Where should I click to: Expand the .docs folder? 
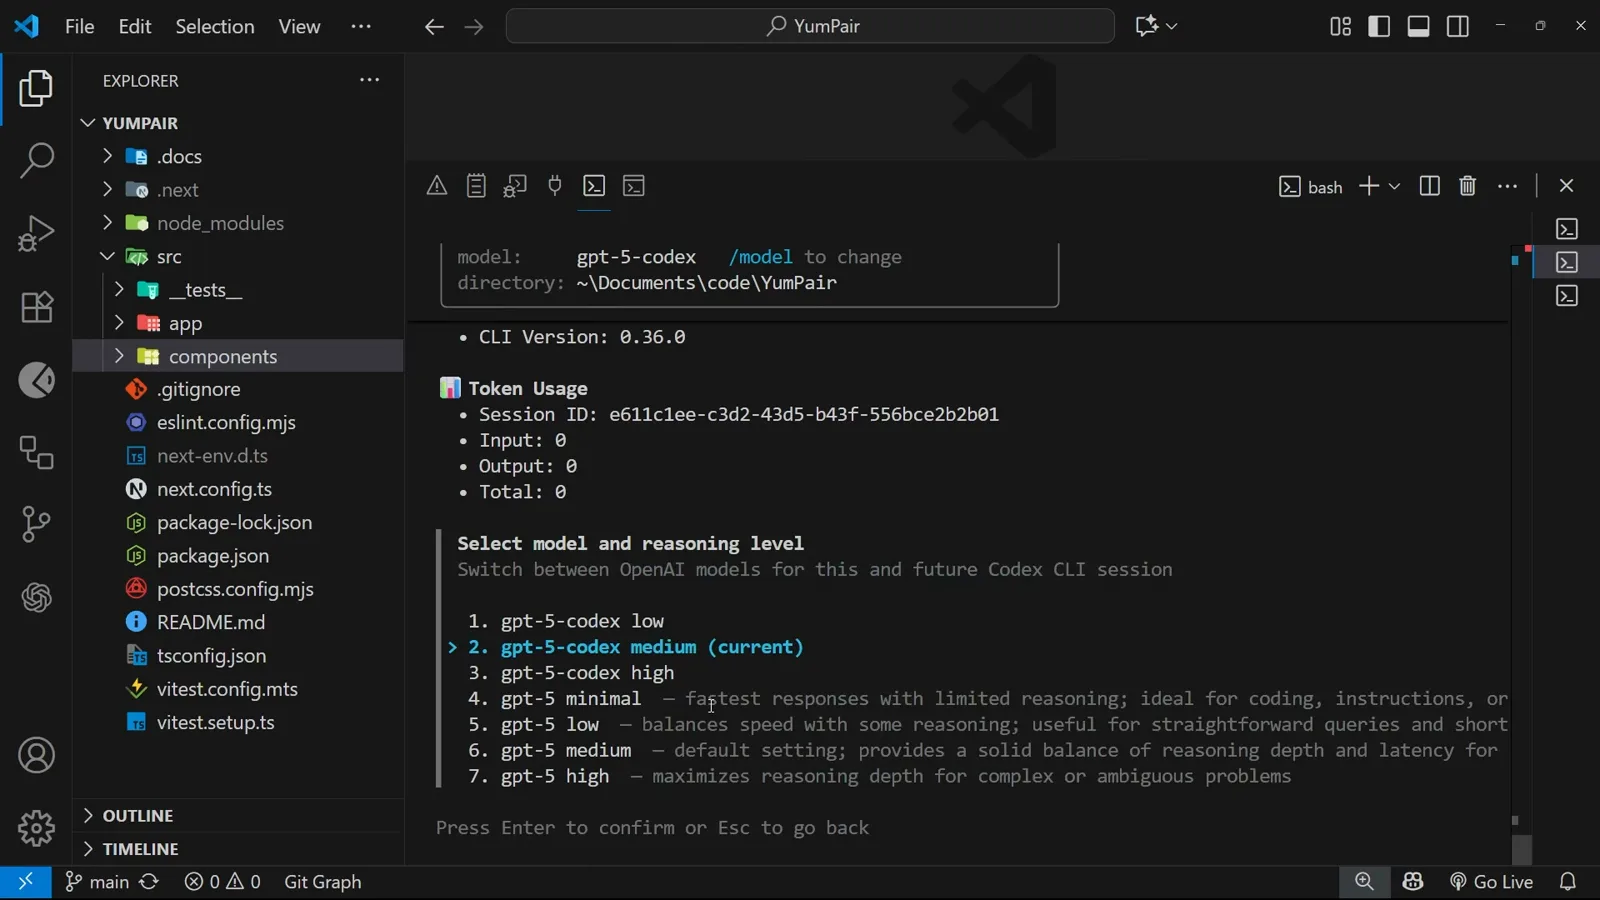coord(238,156)
